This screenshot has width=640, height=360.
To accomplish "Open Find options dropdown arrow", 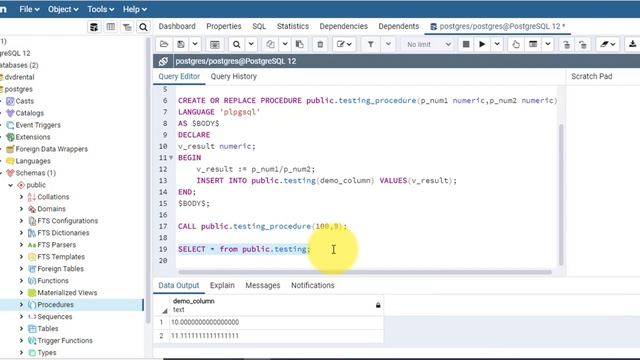I will coord(251,44).
